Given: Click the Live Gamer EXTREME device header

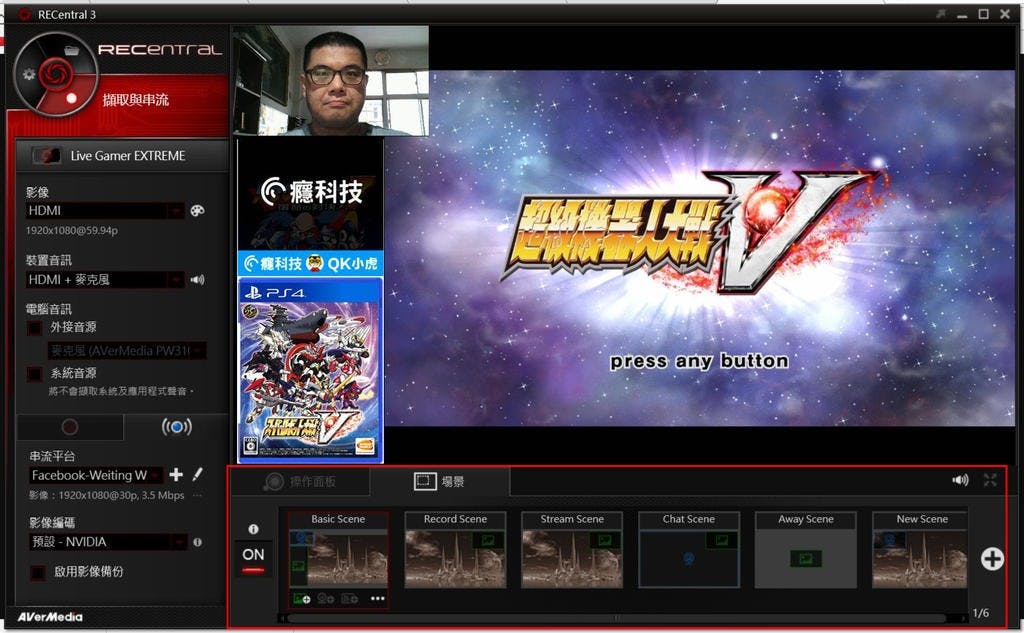Looking at the screenshot, I should coord(122,155).
